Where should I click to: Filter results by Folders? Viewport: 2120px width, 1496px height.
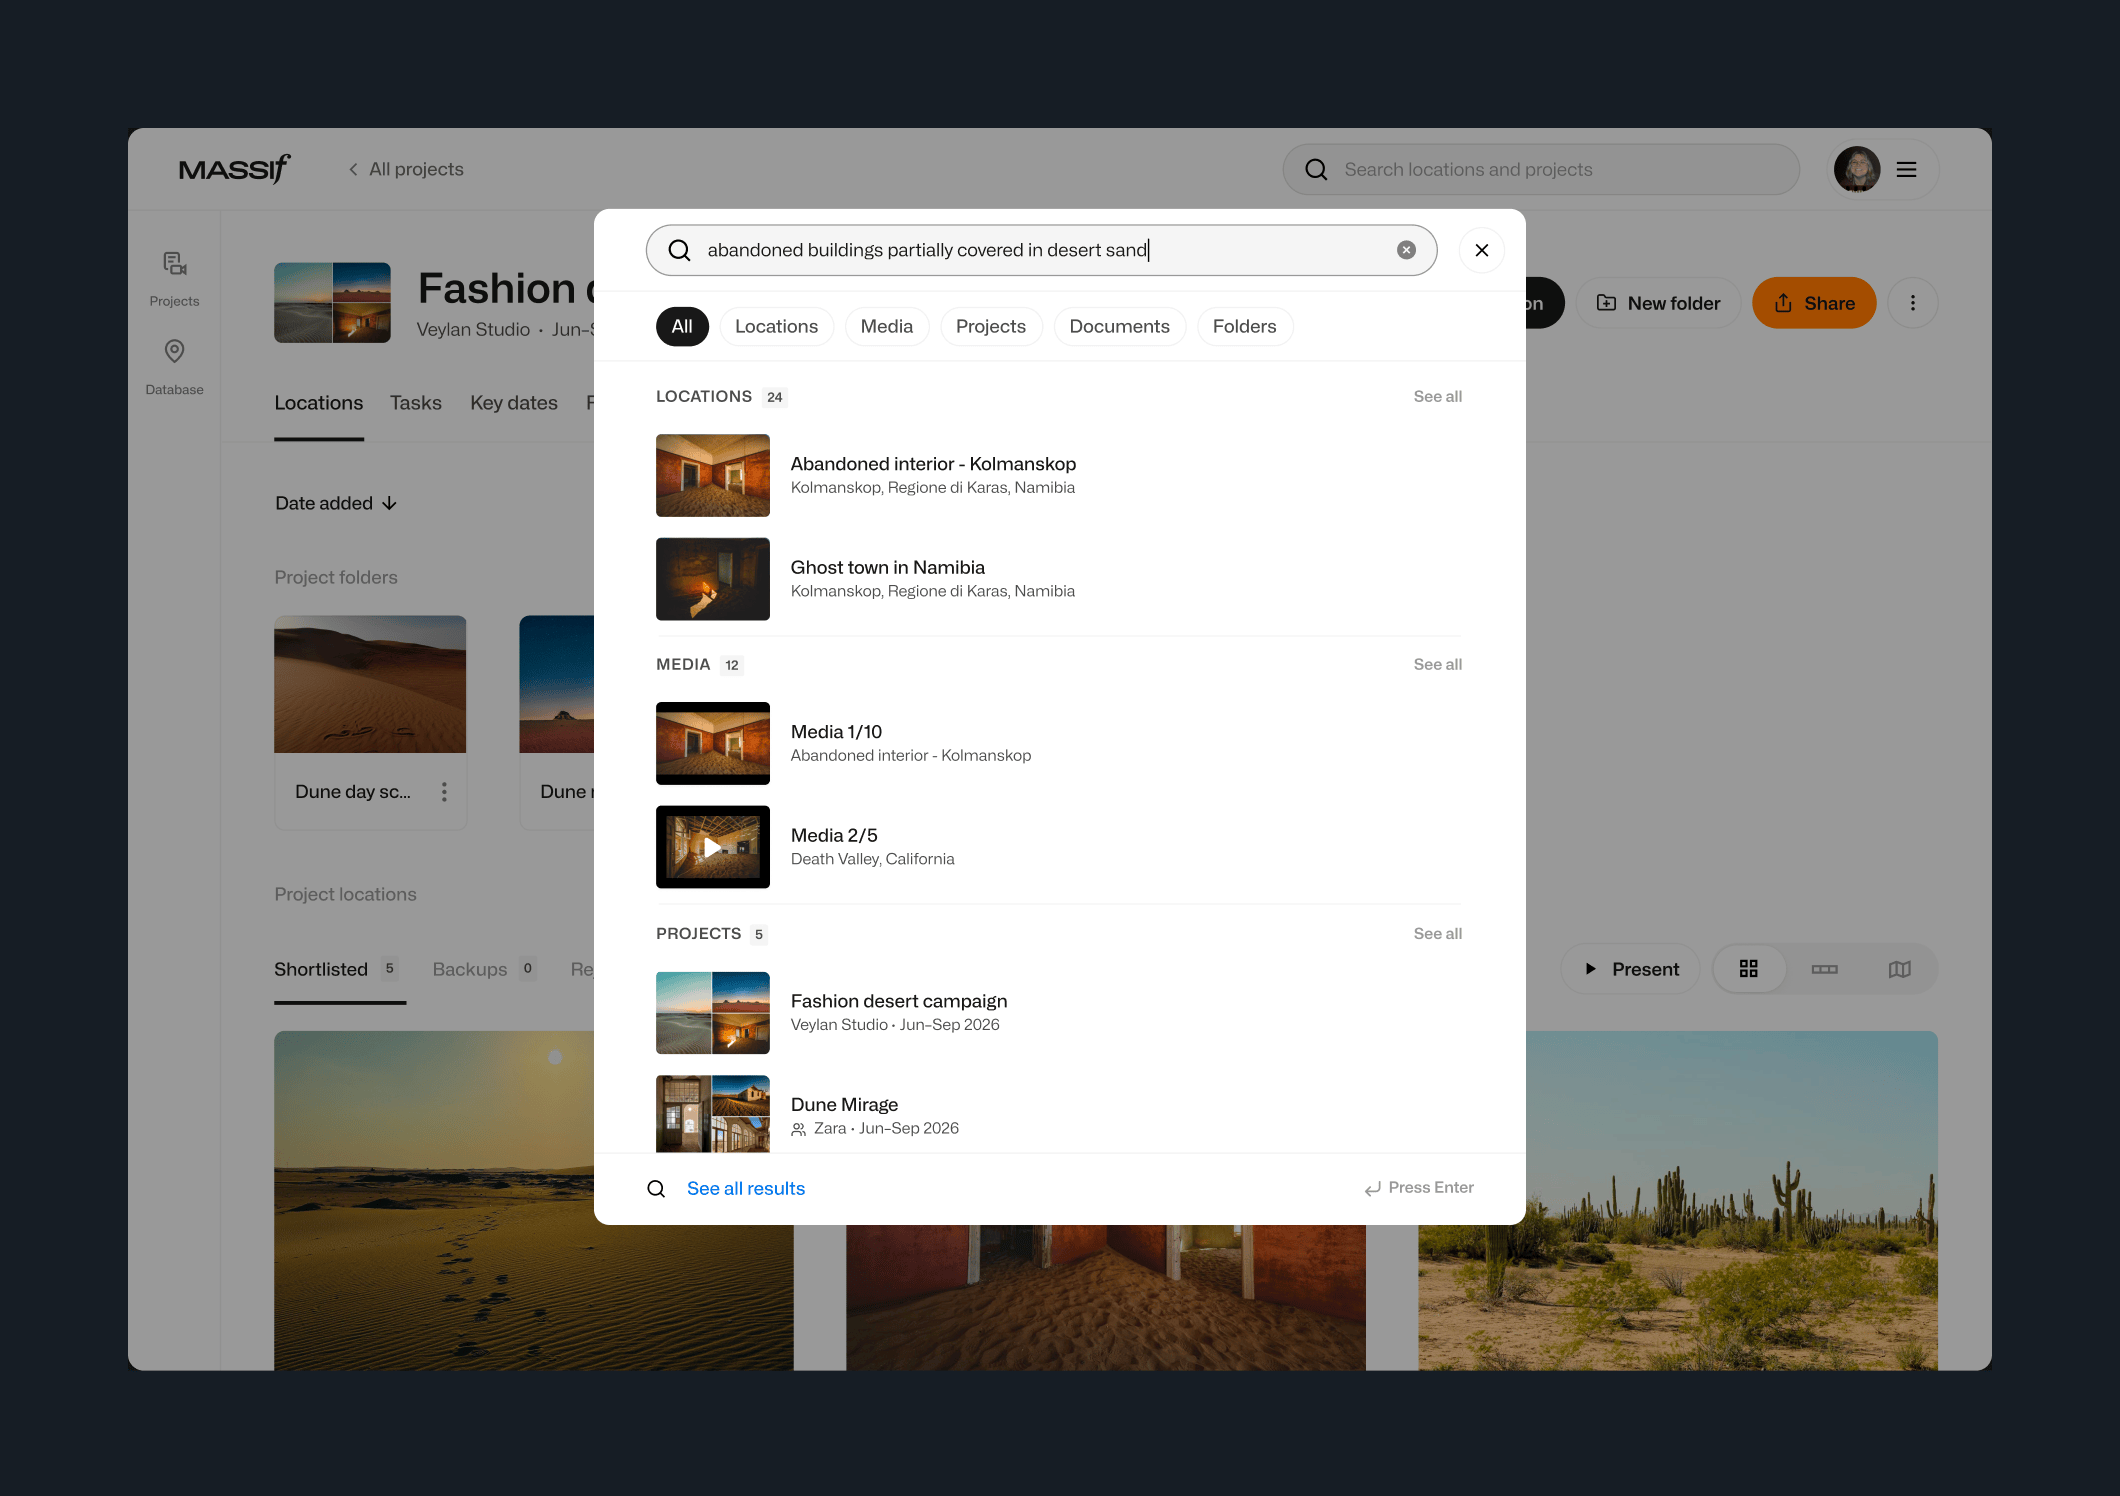pyautogui.click(x=1244, y=327)
